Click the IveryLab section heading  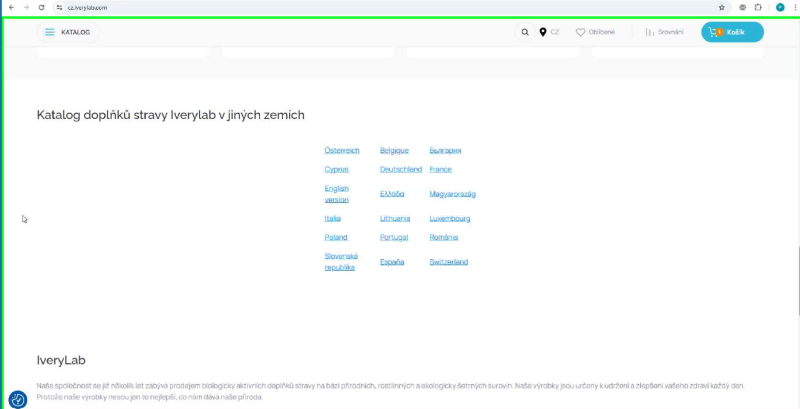coord(61,360)
